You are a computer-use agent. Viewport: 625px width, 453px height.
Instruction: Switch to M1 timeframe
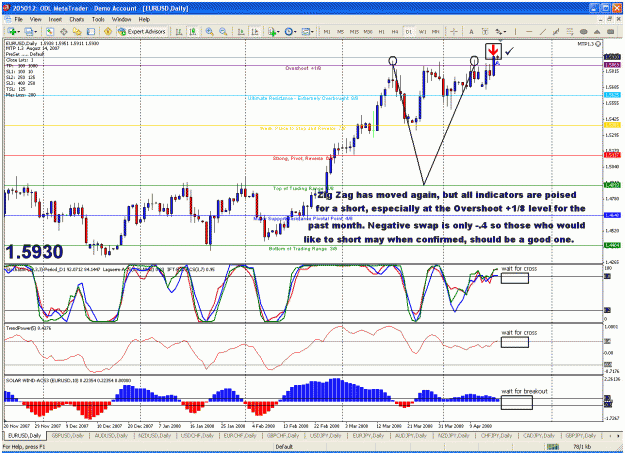[x=327, y=32]
